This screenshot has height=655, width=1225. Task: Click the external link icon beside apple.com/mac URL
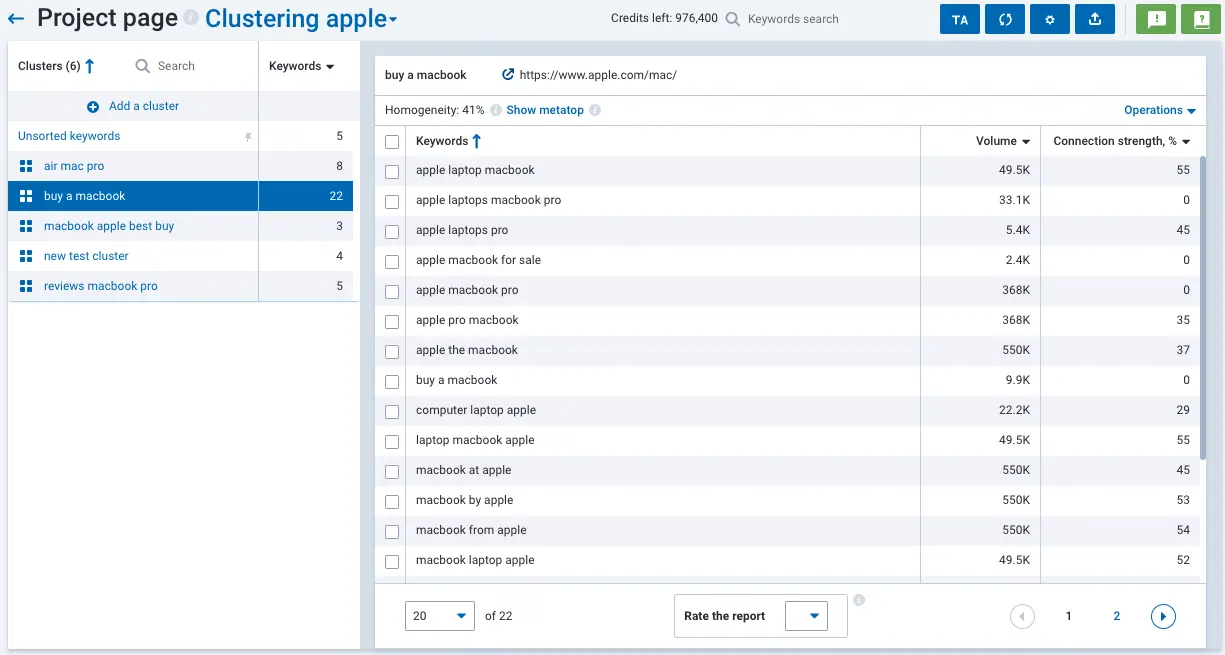(505, 75)
